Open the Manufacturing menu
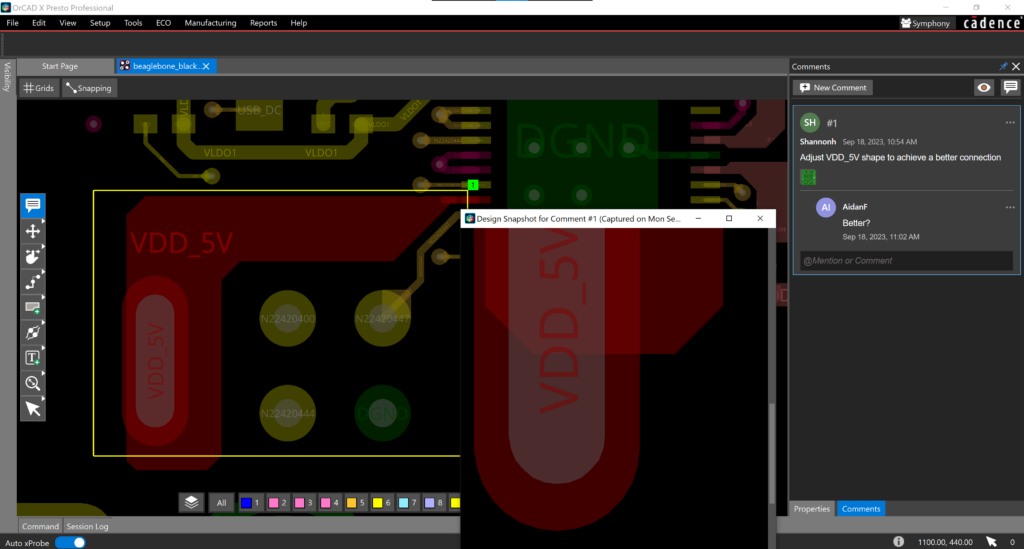The height and width of the screenshot is (549, 1024). (210, 23)
